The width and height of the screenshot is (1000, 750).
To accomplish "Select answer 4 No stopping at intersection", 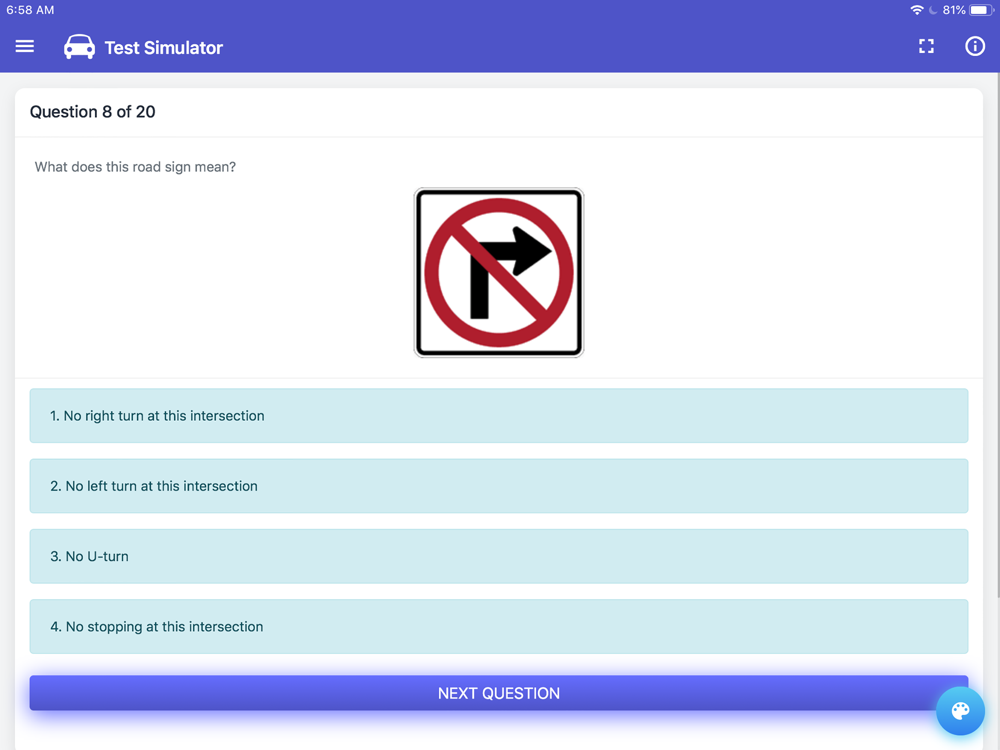I will coord(499,626).
